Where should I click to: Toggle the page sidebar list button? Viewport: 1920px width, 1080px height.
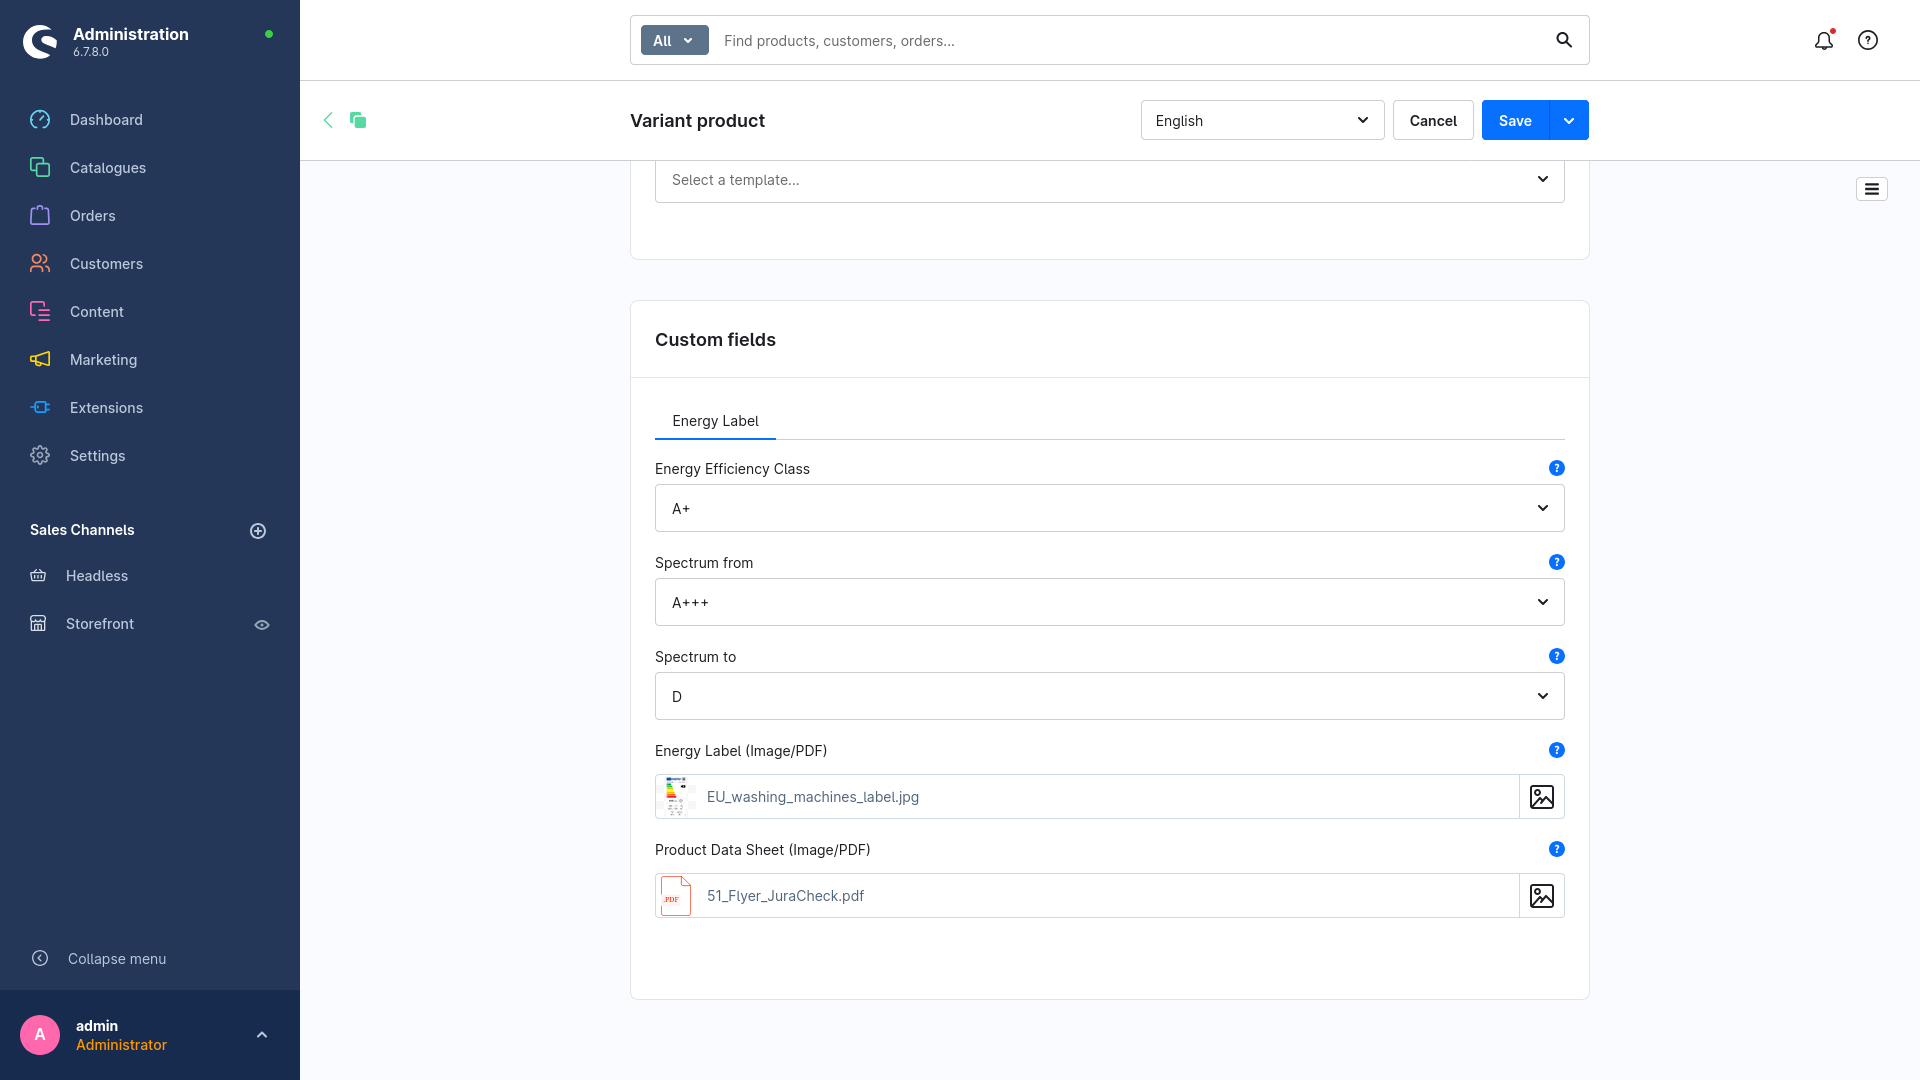1871,189
